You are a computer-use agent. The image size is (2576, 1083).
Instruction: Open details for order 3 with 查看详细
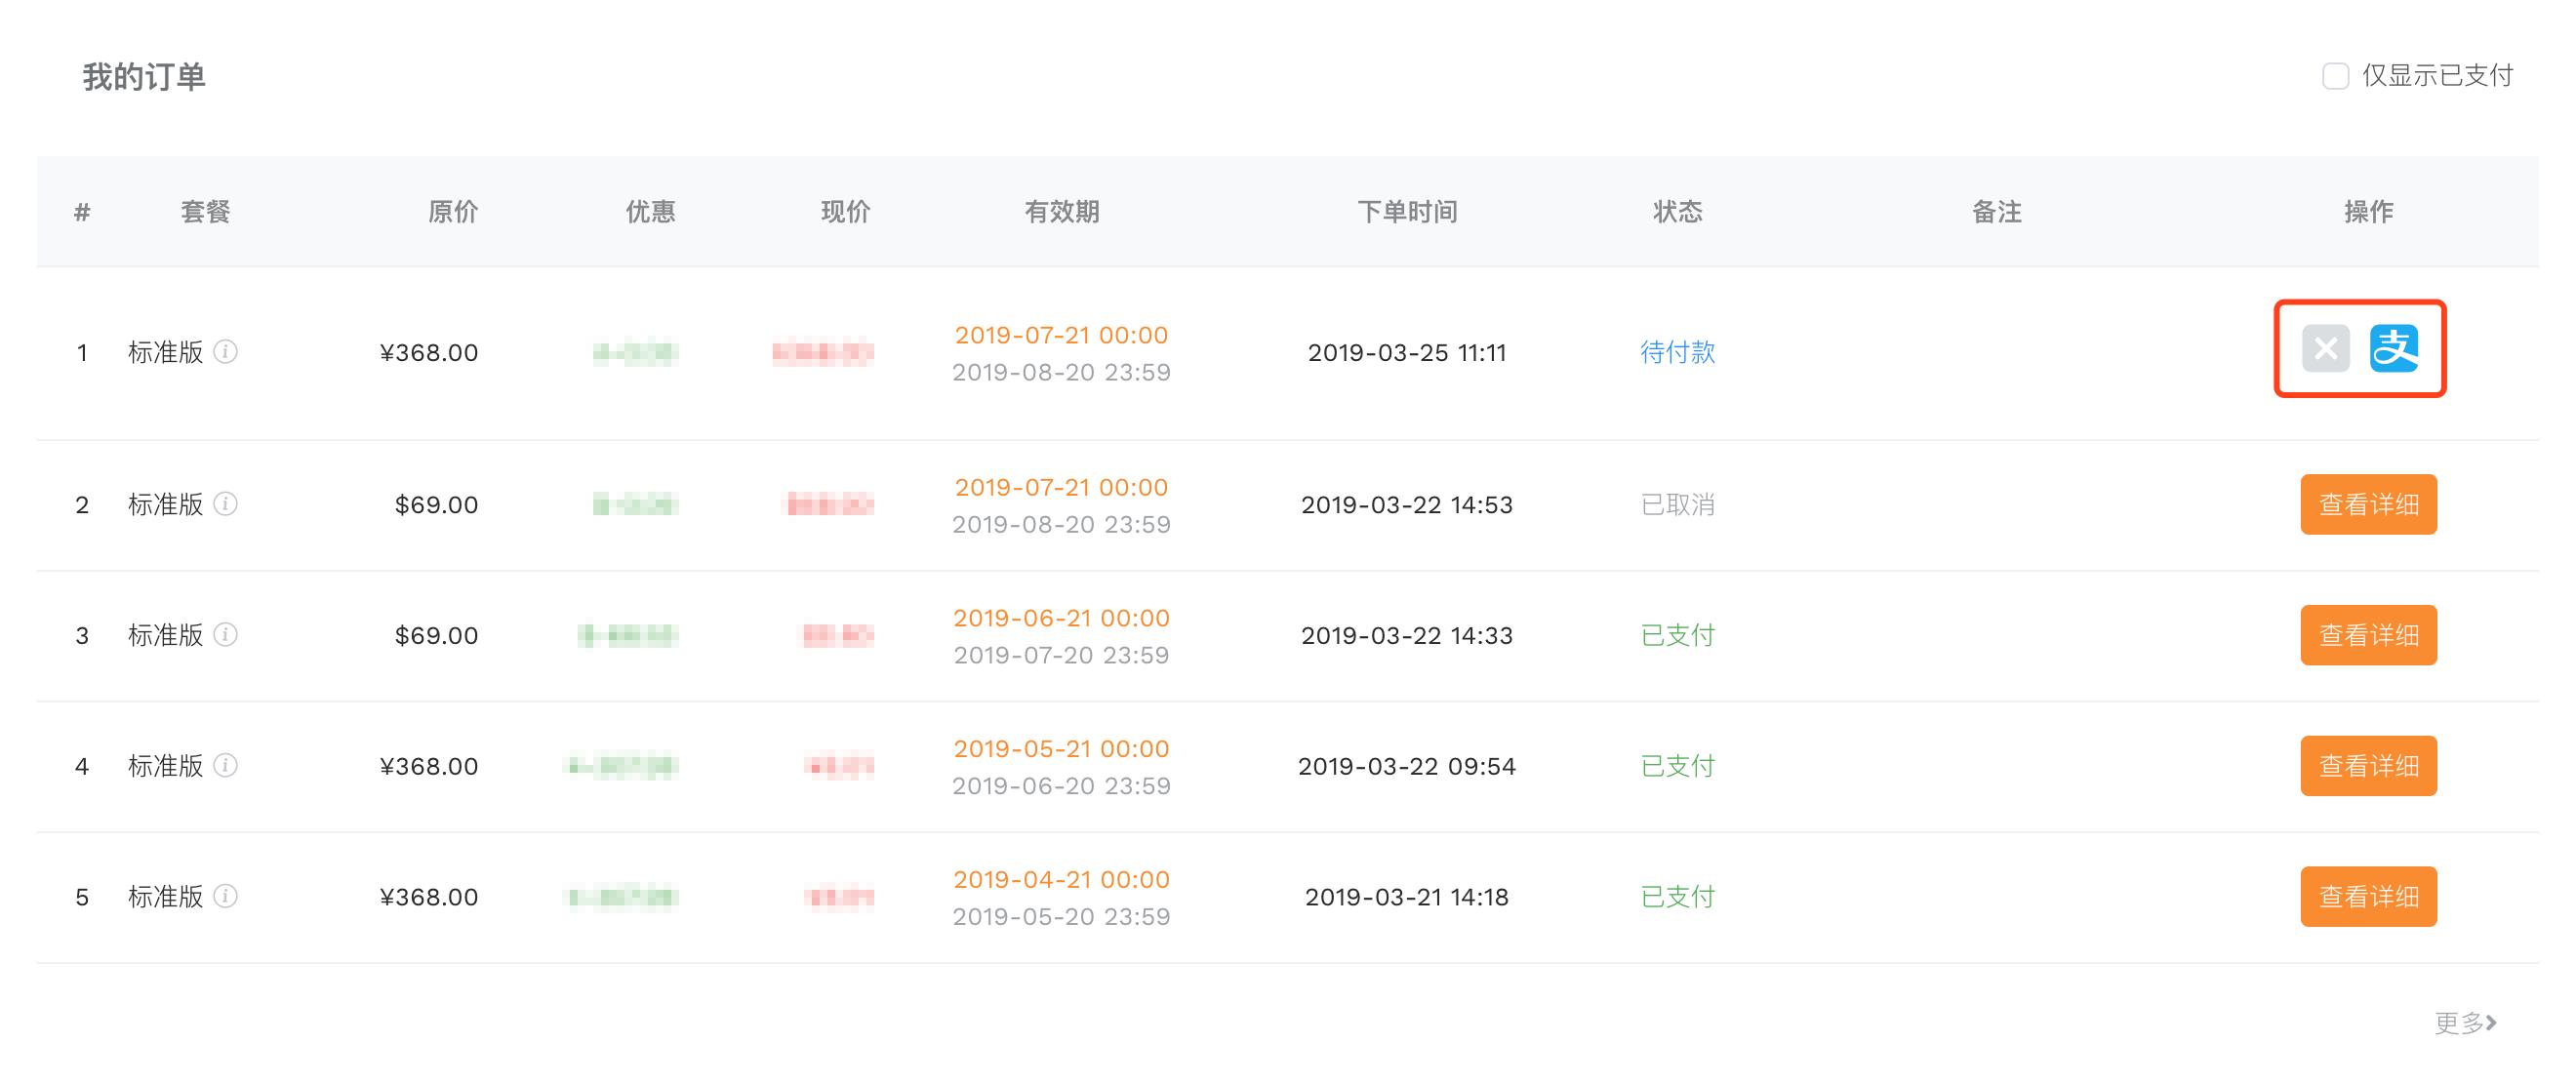point(2368,635)
